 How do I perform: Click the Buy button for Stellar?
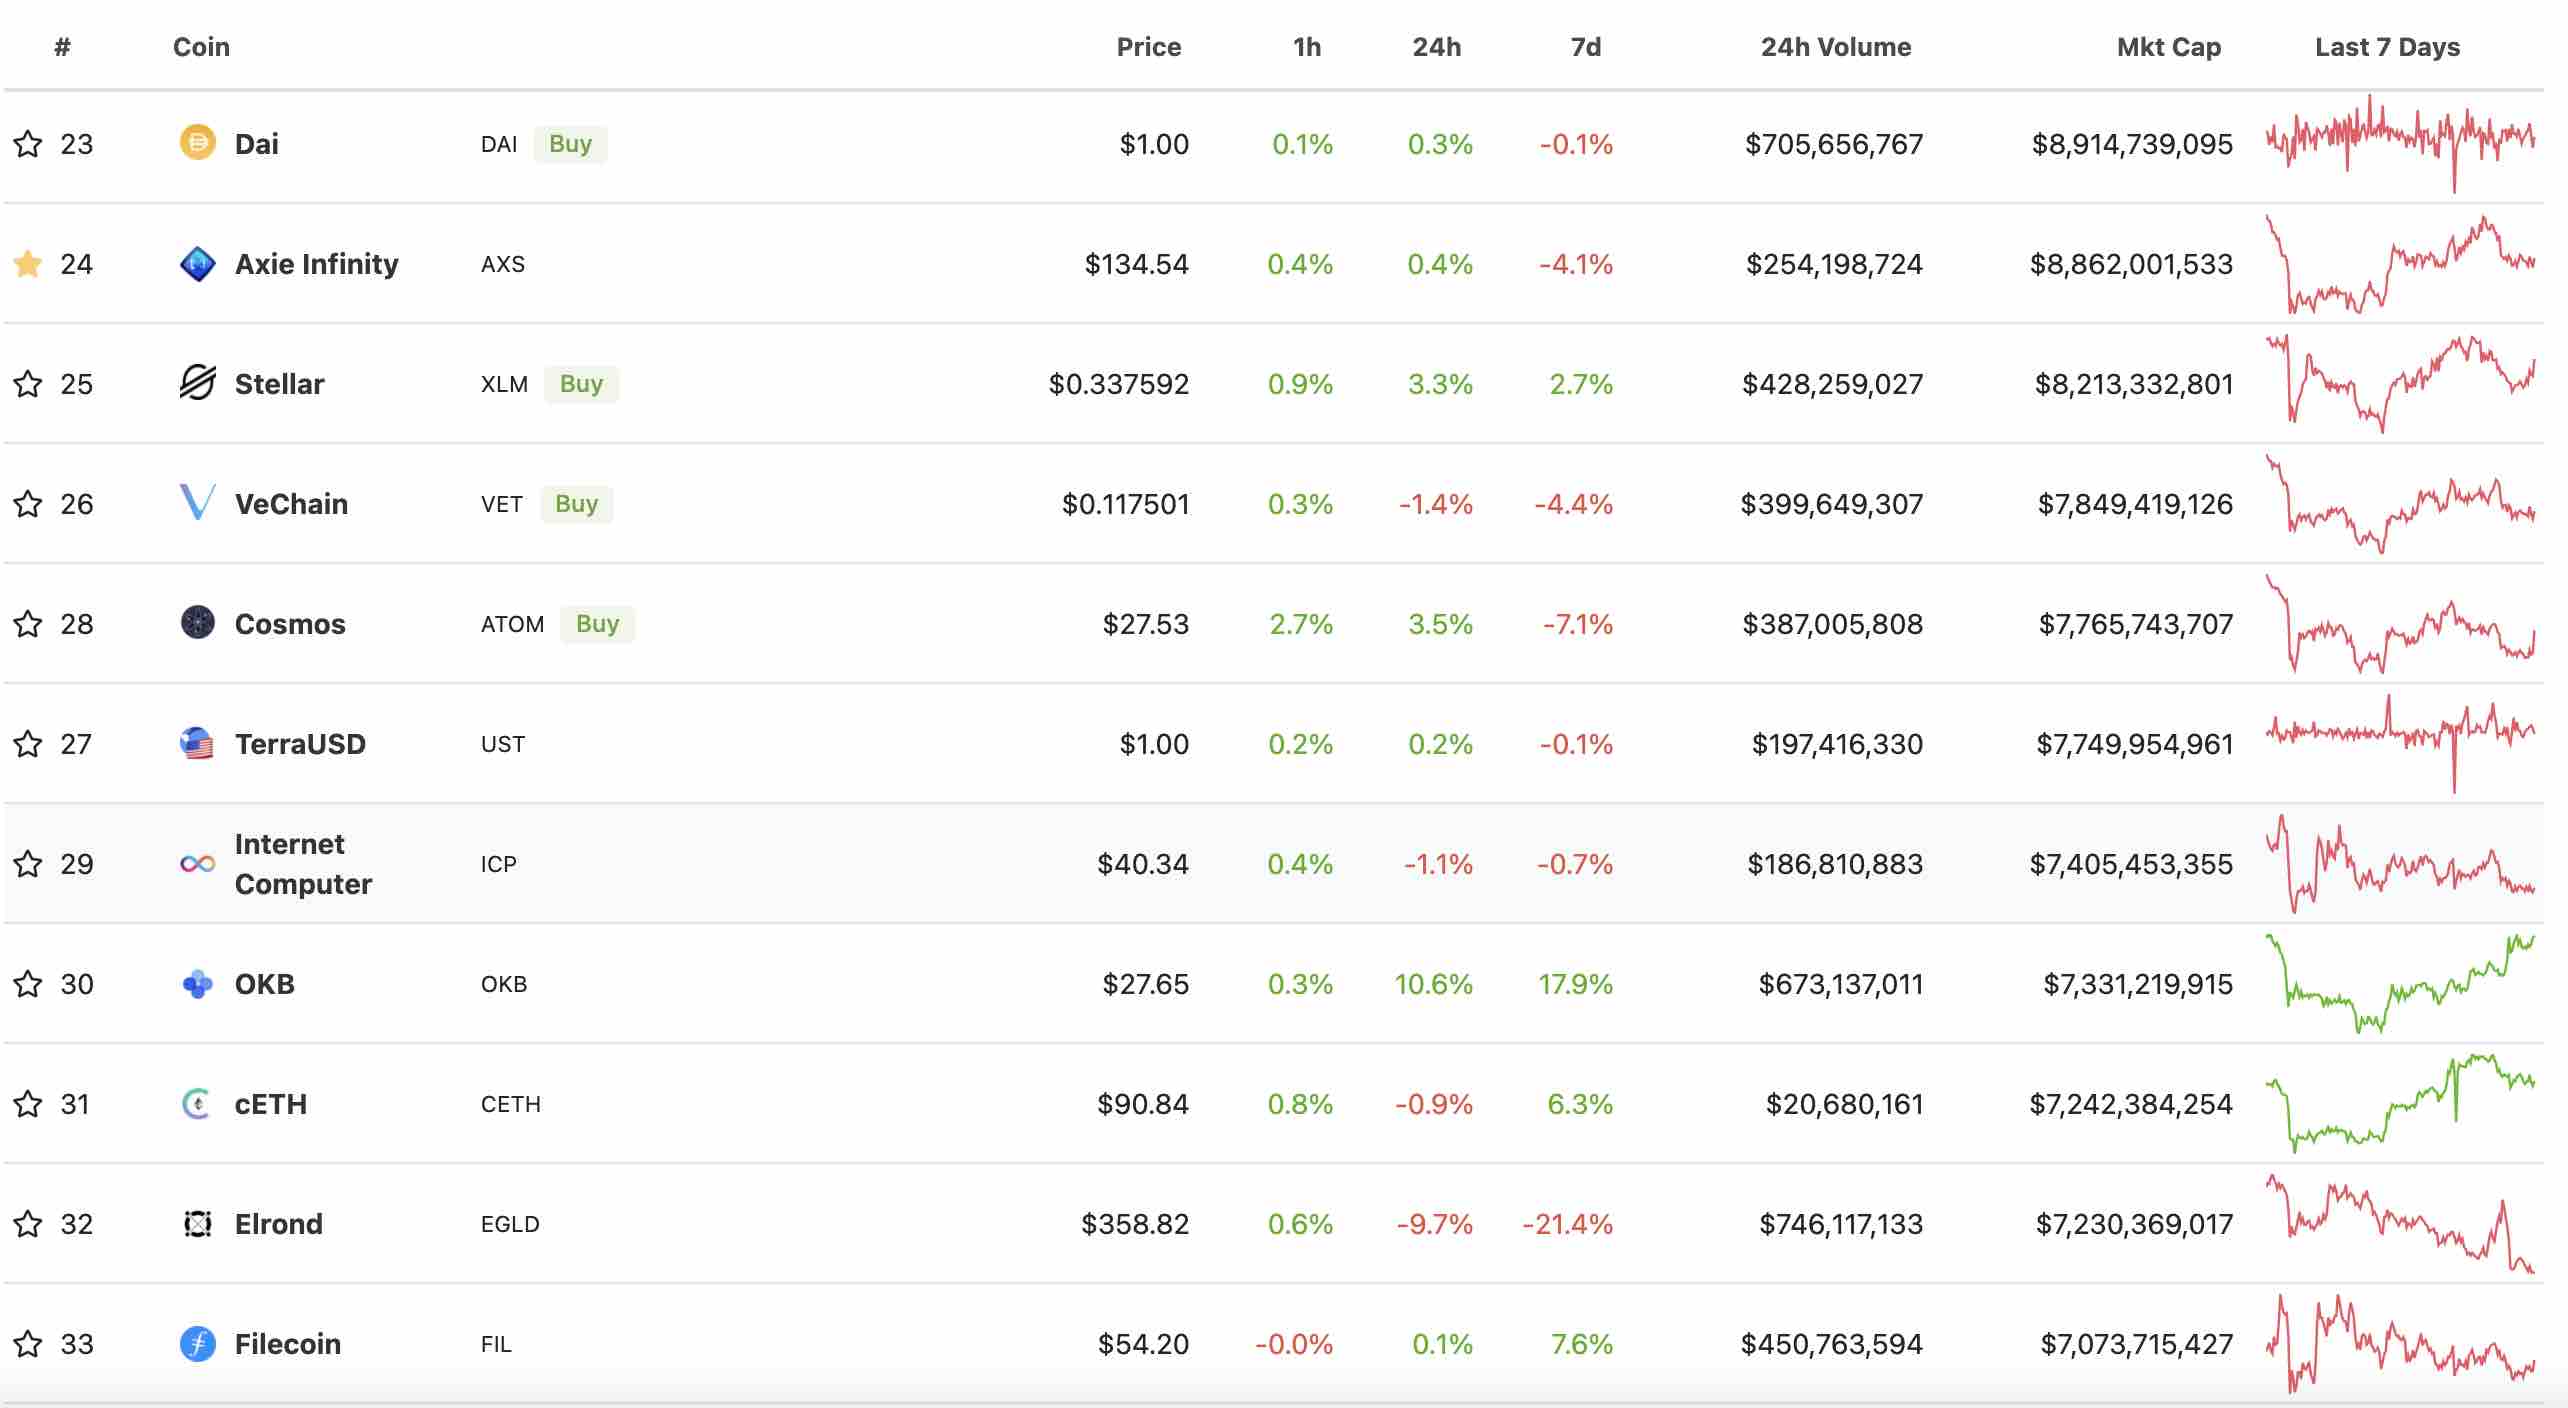coord(581,383)
